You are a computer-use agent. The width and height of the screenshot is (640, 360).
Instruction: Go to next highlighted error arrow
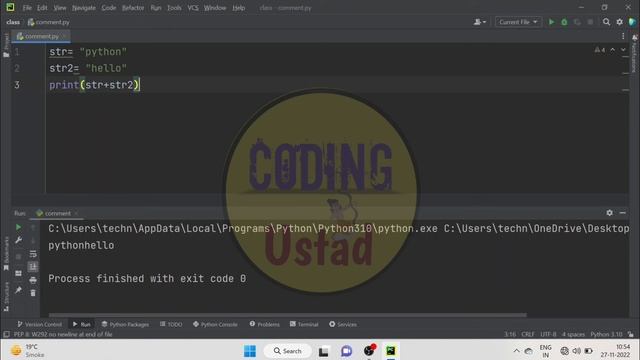623,50
